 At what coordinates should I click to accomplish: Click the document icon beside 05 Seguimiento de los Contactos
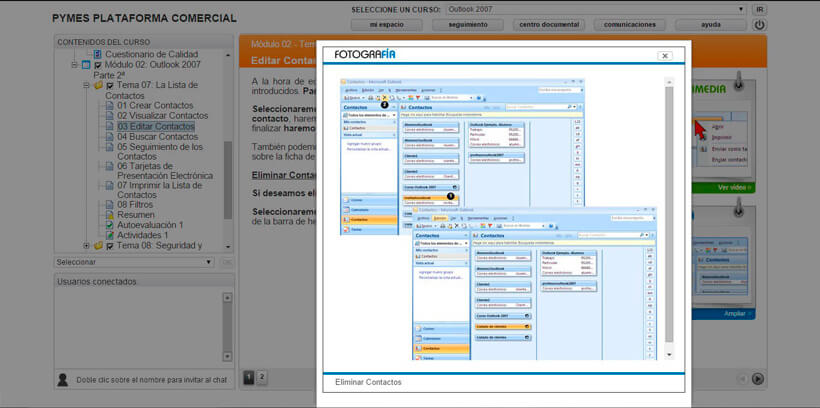(x=109, y=148)
